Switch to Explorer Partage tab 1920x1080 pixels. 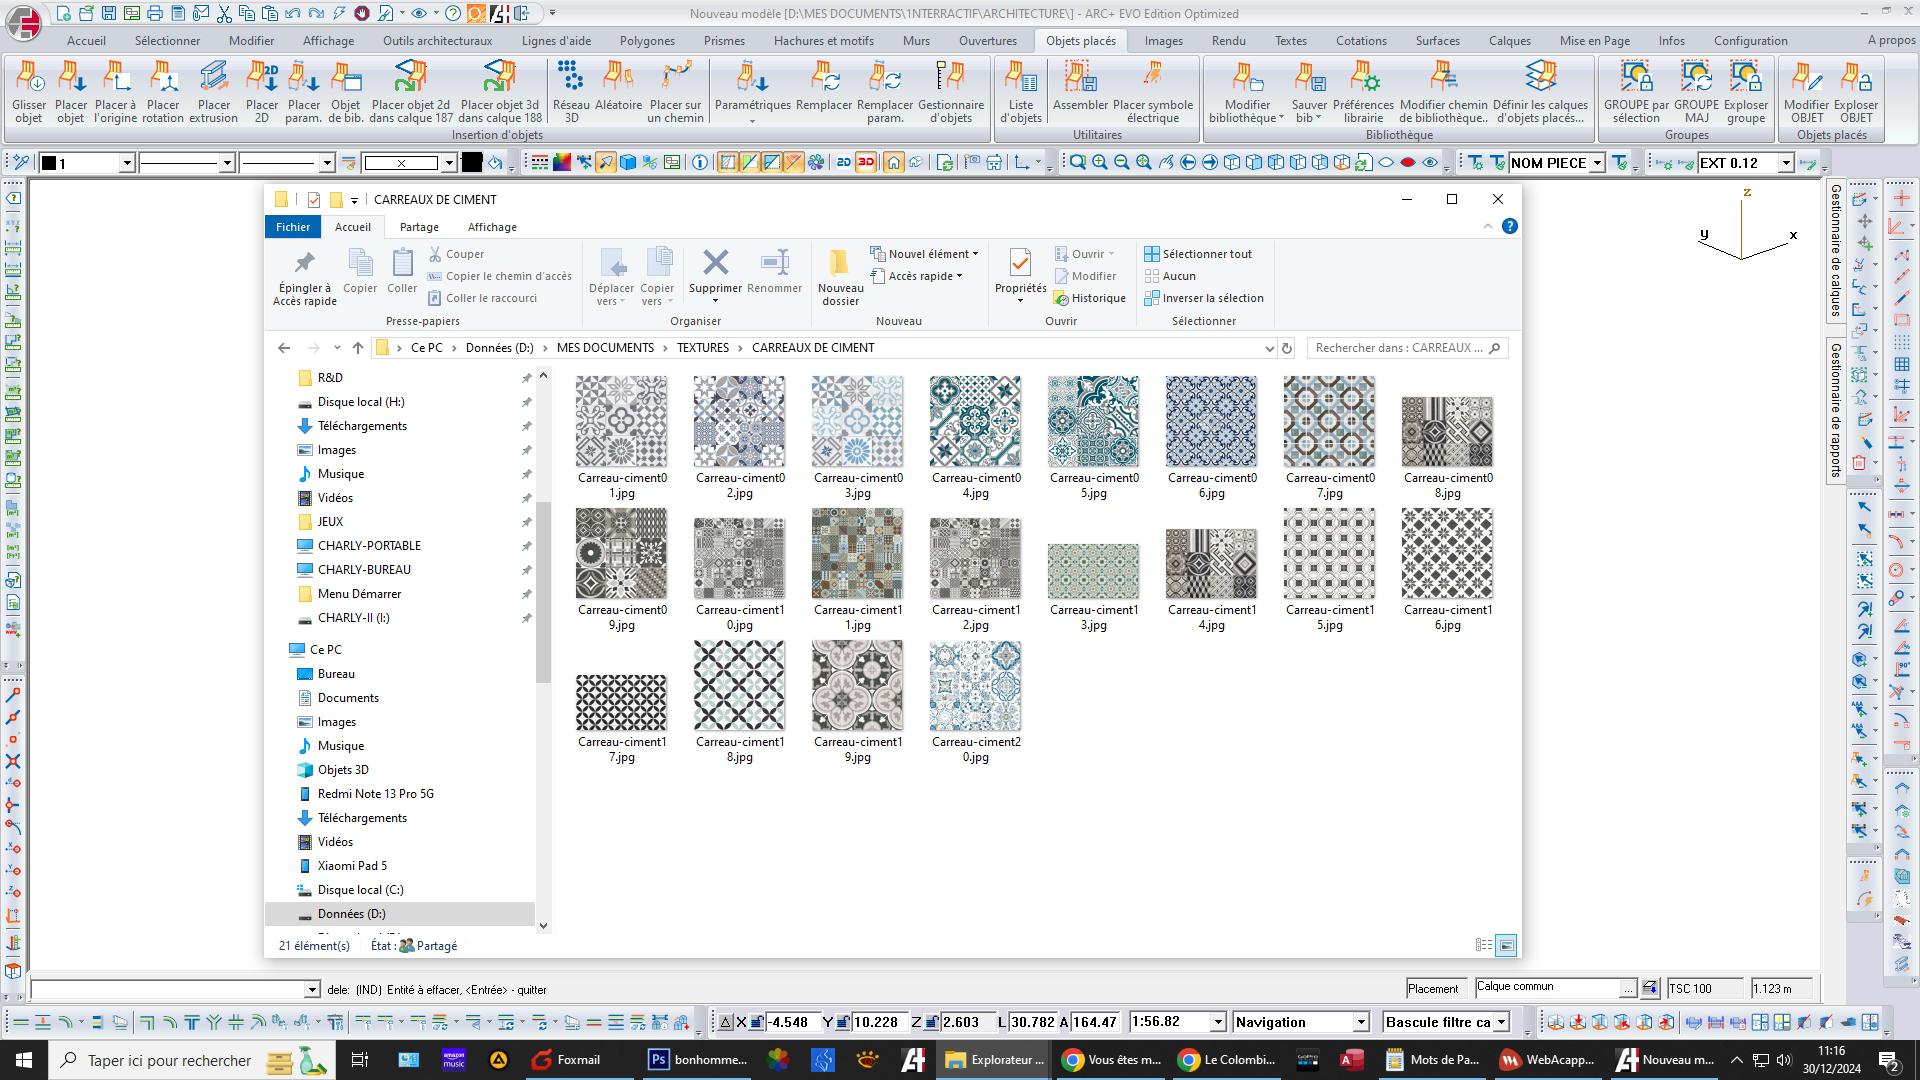click(418, 227)
